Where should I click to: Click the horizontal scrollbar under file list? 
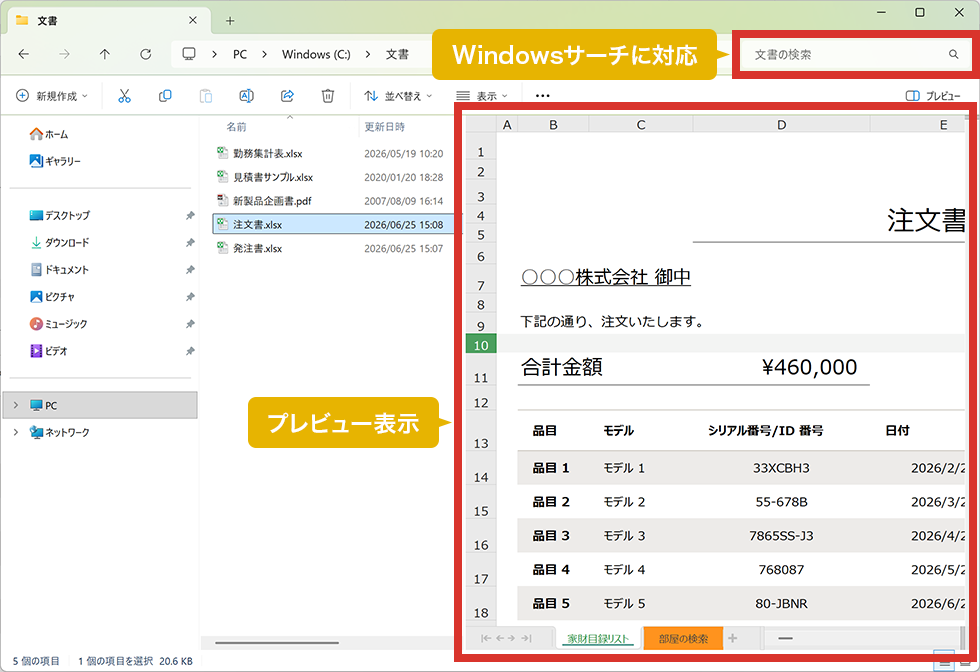tap(277, 642)
